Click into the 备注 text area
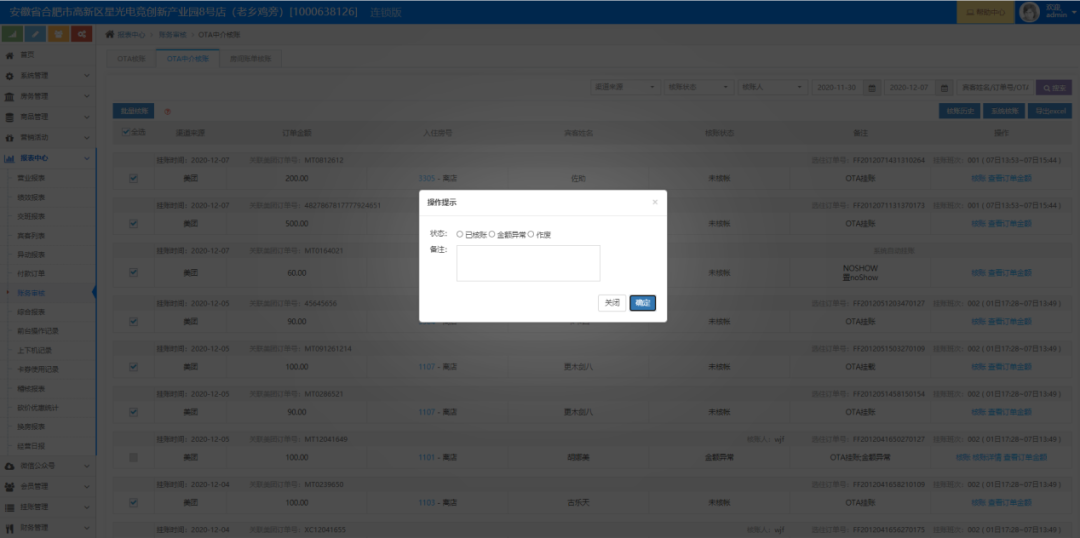The image size is (1080, 538). click(x=528, y=263)
